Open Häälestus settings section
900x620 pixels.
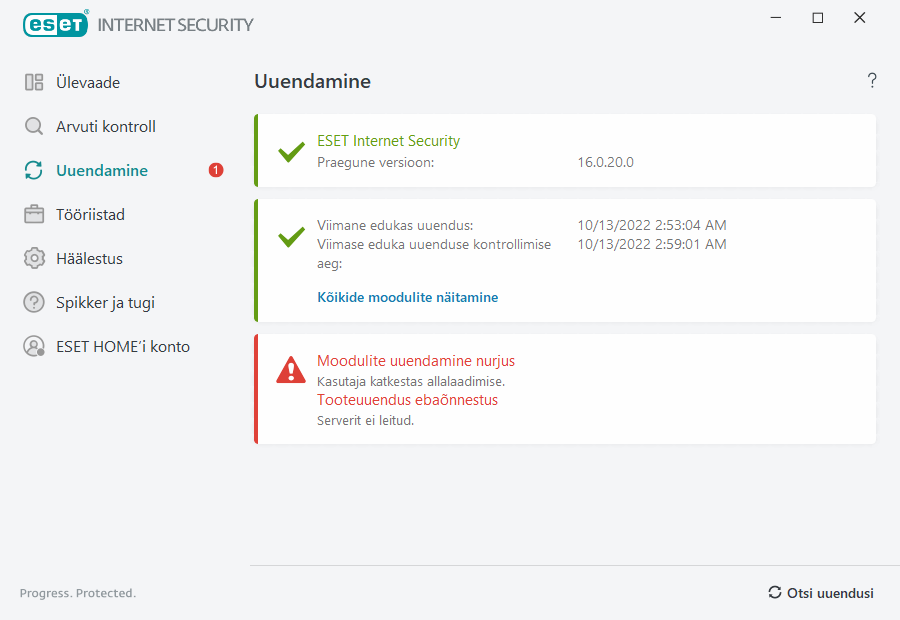(89, 259)
